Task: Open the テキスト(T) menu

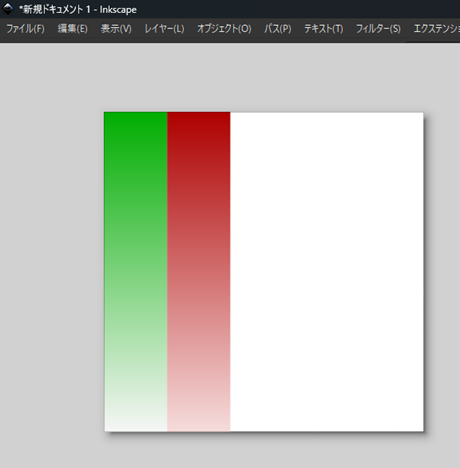Action: coord(323,29)
